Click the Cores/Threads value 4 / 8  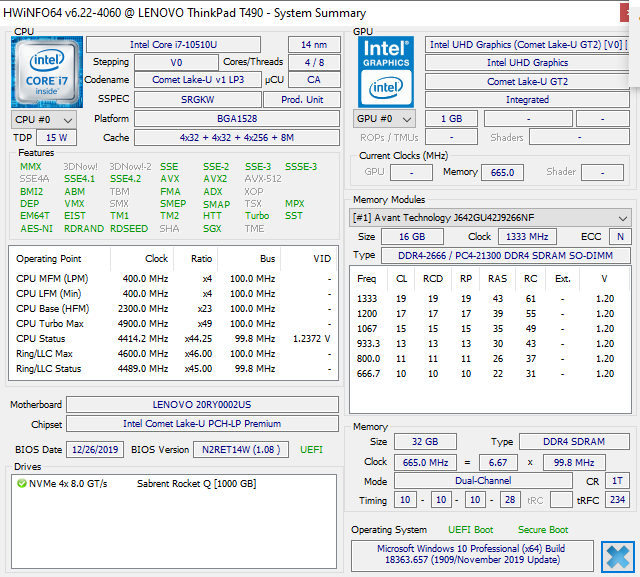pyautogui.click(x=314, y=62)
